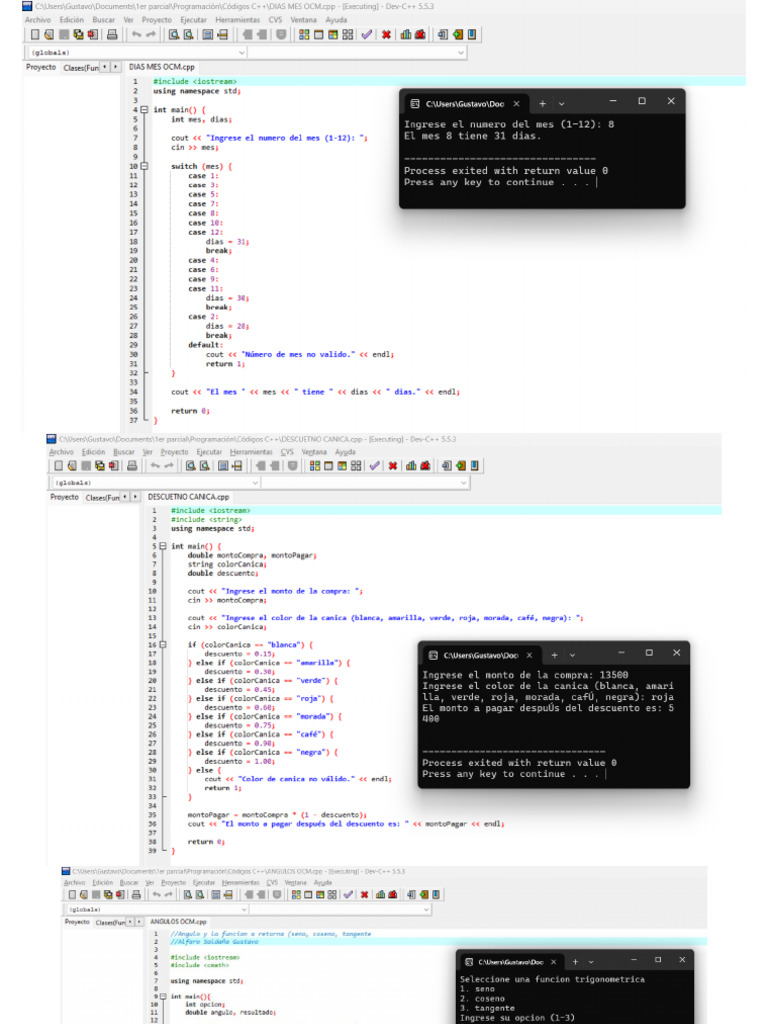Switch to Proyecto tab in DIAS MES window

point(40,67)
